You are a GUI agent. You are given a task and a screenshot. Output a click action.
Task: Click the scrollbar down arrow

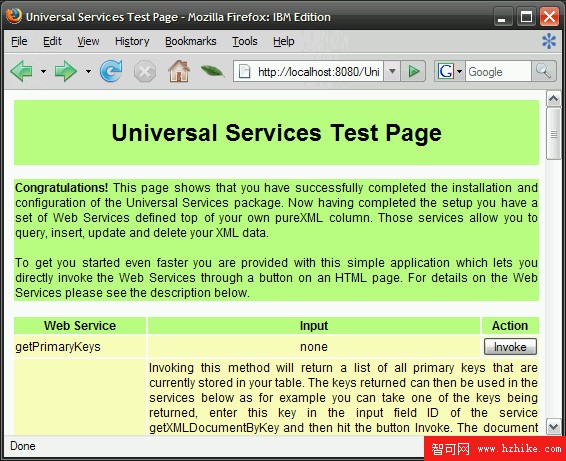tap(553, 427)
